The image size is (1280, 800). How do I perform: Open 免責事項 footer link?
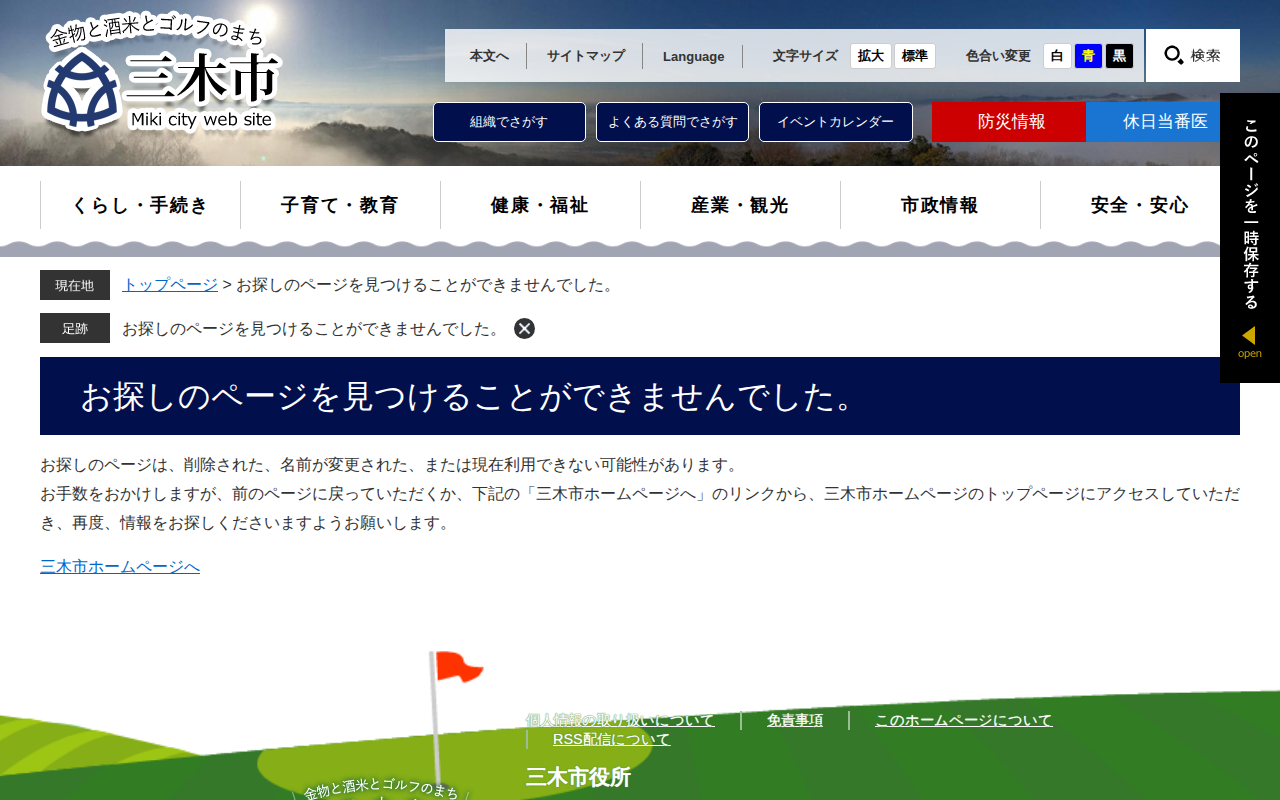click(x=795, y=720)
